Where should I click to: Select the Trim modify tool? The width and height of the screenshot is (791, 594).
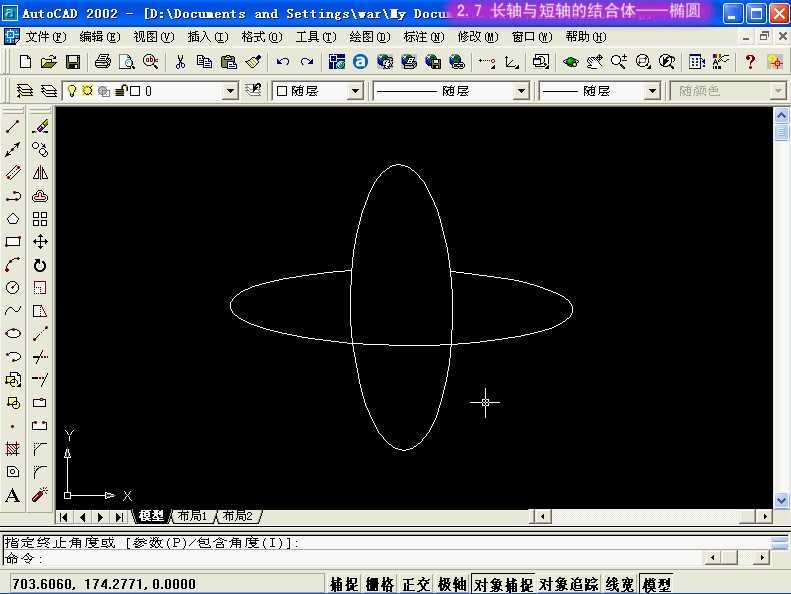(x=40, y=357)
